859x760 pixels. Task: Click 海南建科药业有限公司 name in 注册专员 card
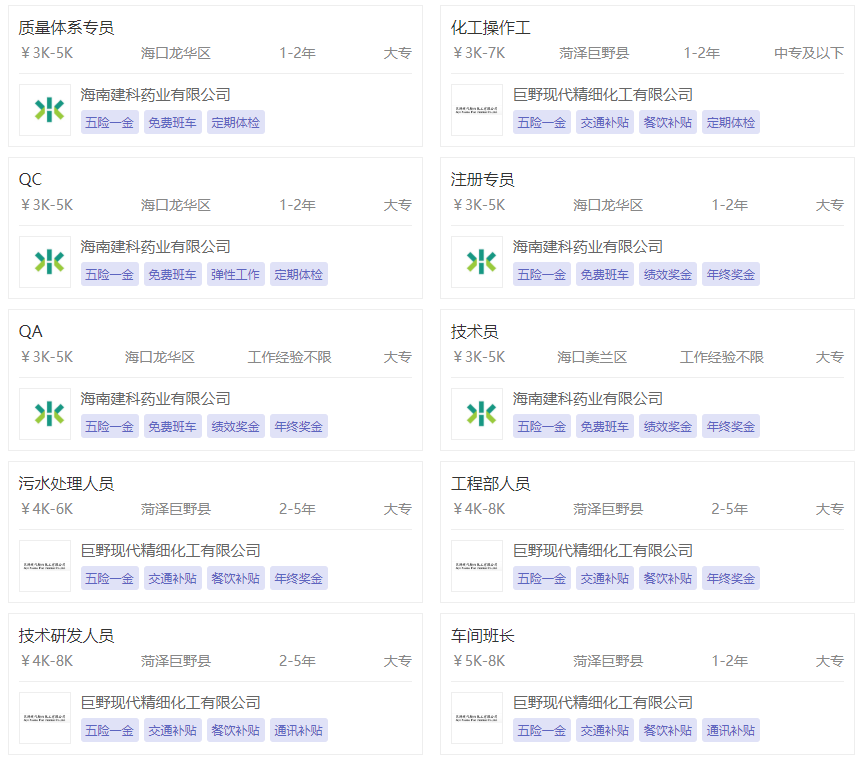click(x=588, y=247)
